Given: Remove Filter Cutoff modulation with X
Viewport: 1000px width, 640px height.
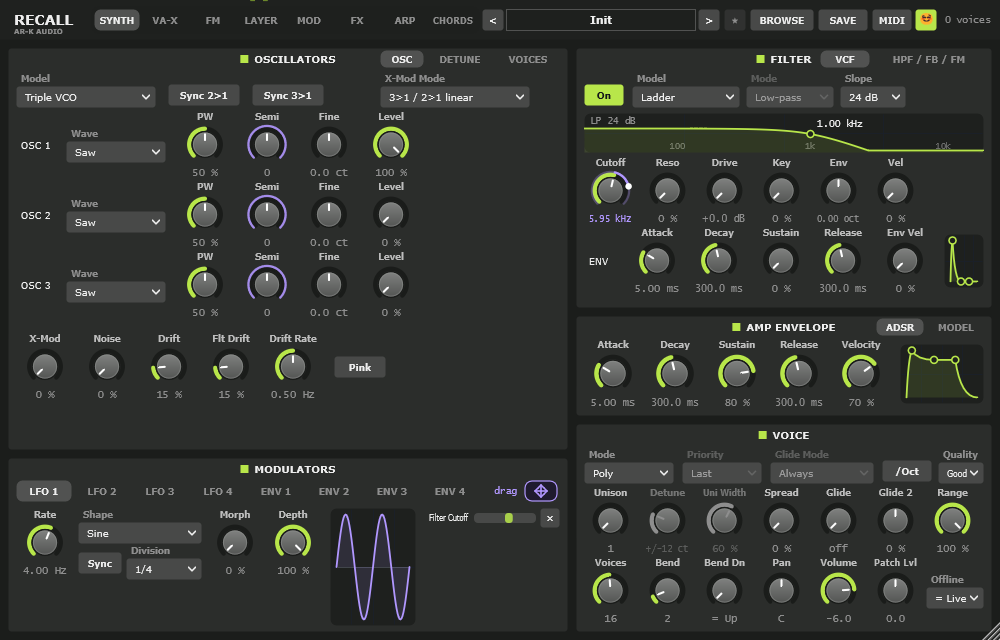Looking at the screenshot, I should [550, 518].
